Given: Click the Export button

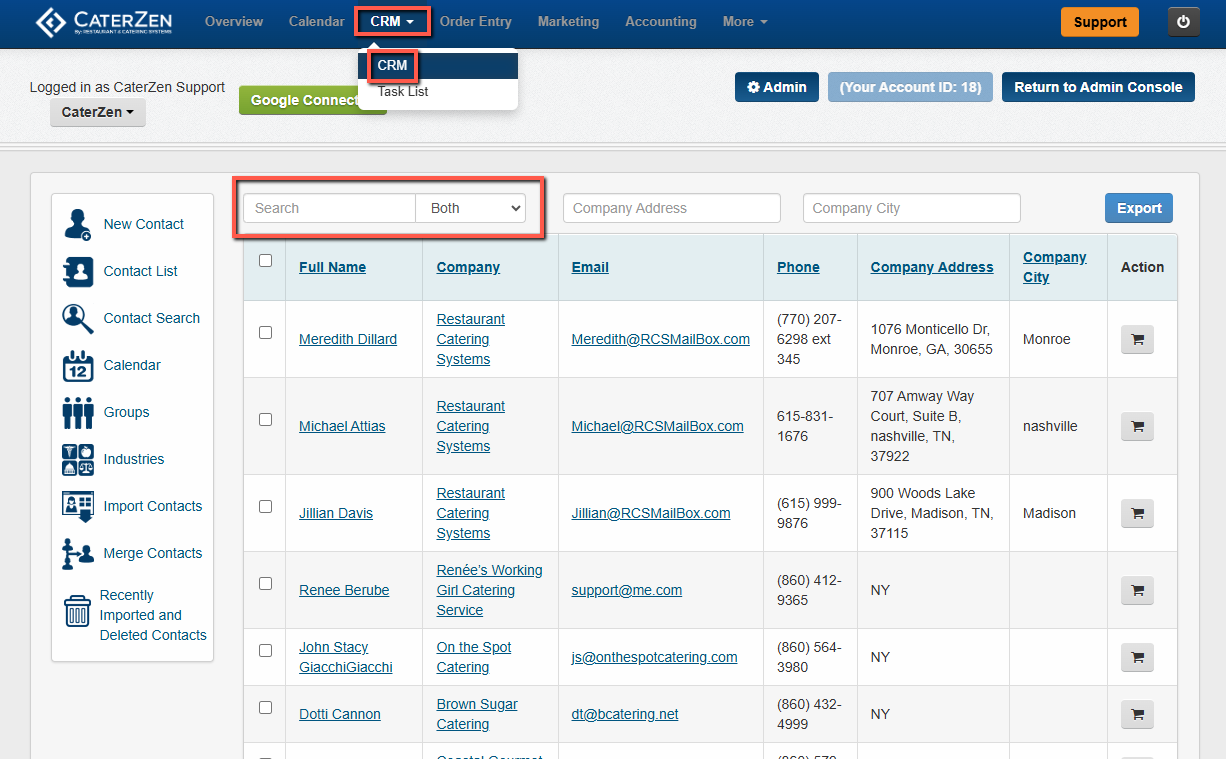Looking at the screenshot, I should point(1139,208).
